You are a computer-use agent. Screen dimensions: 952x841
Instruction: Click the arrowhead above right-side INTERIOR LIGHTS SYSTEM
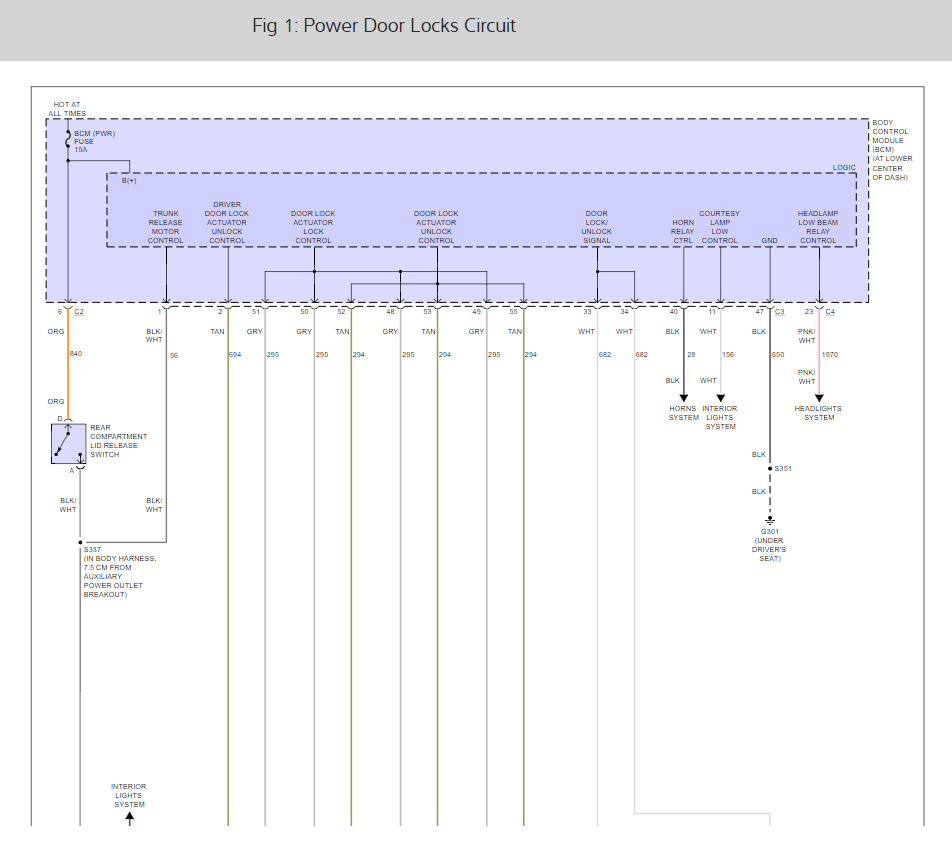point(721,398)
